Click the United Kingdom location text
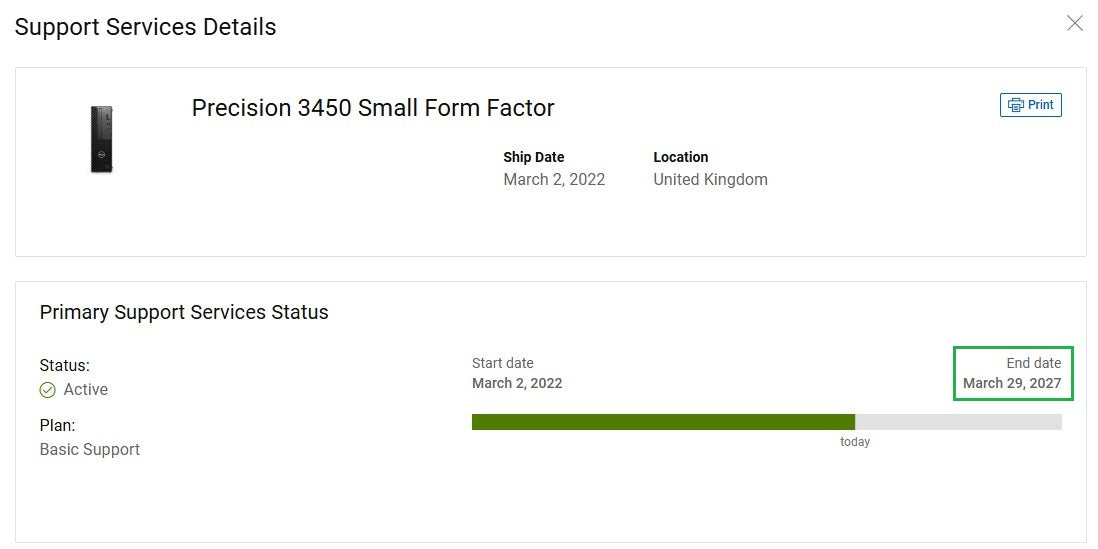Screen dimensions: 1098x549 [x=710, y=179]
